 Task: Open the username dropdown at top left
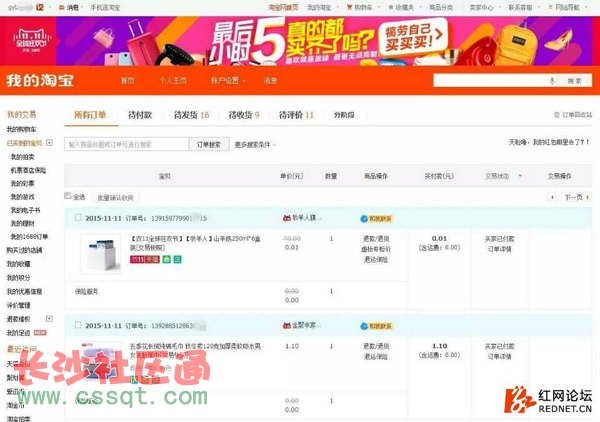tap(50, 7)
